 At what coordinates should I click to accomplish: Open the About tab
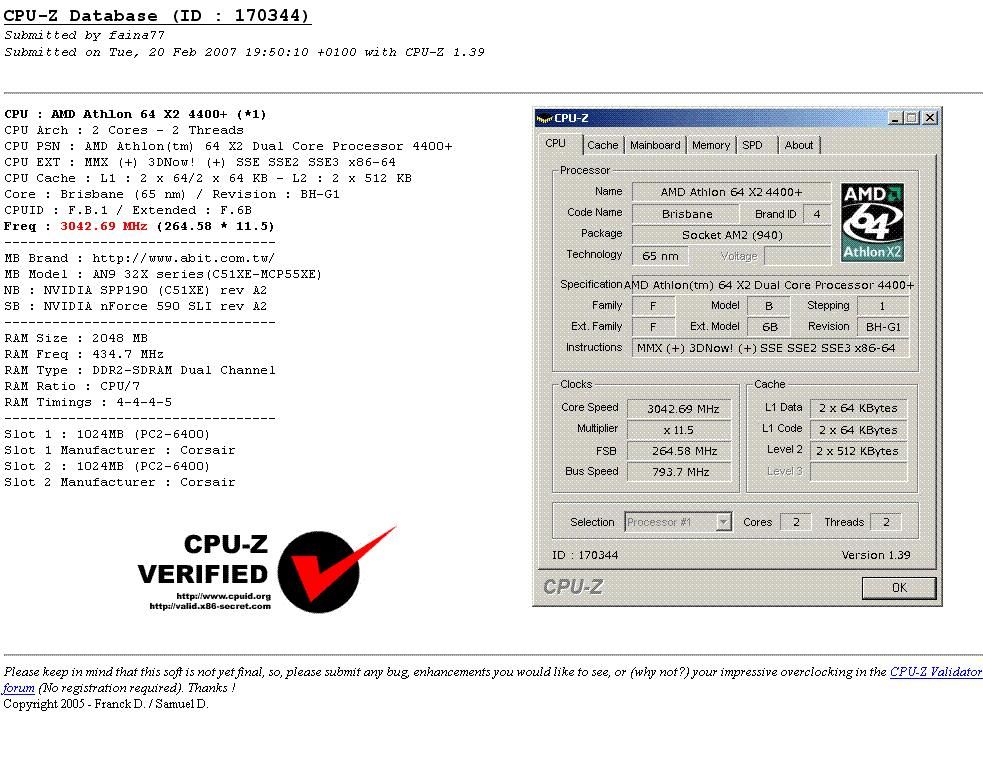click(799, 145)
